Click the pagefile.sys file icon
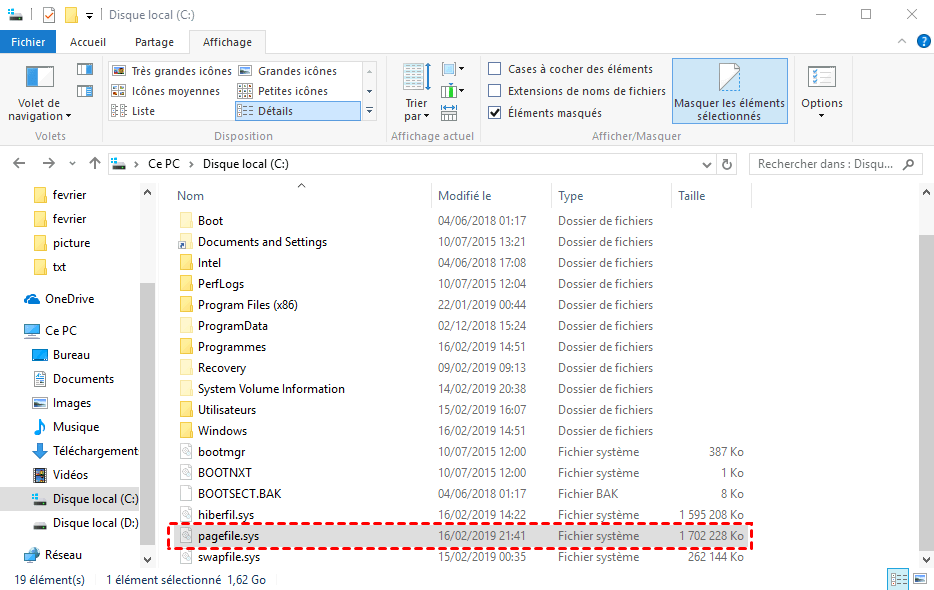Image resolution: width=934 pixels, height=590 pixels. 186,535
